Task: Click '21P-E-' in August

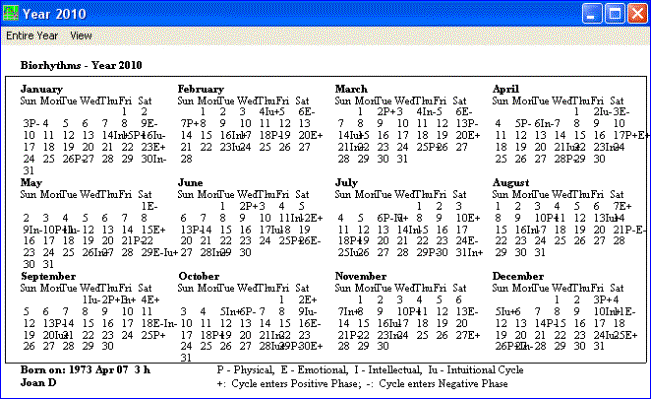Action: pyautogui.click(x=629, y=230)
